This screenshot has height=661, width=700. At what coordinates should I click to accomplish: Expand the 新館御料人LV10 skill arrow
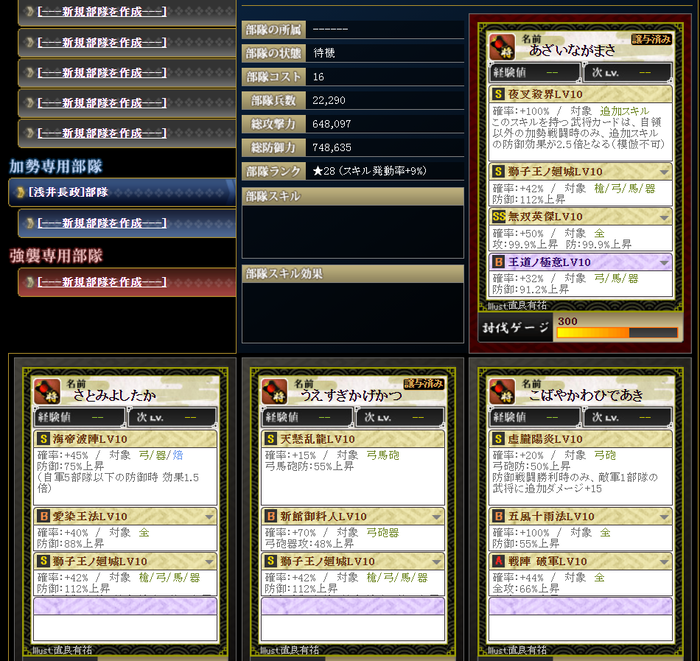point(436,517)
